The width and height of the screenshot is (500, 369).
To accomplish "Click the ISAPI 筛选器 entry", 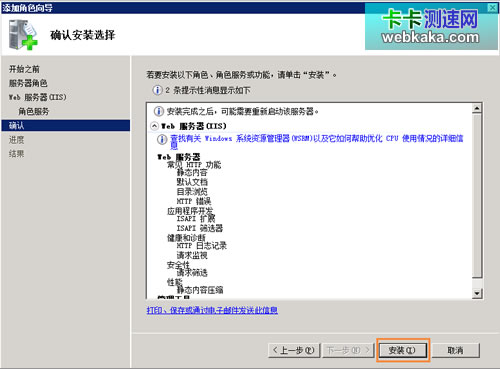I will click(x=200, y=228).
